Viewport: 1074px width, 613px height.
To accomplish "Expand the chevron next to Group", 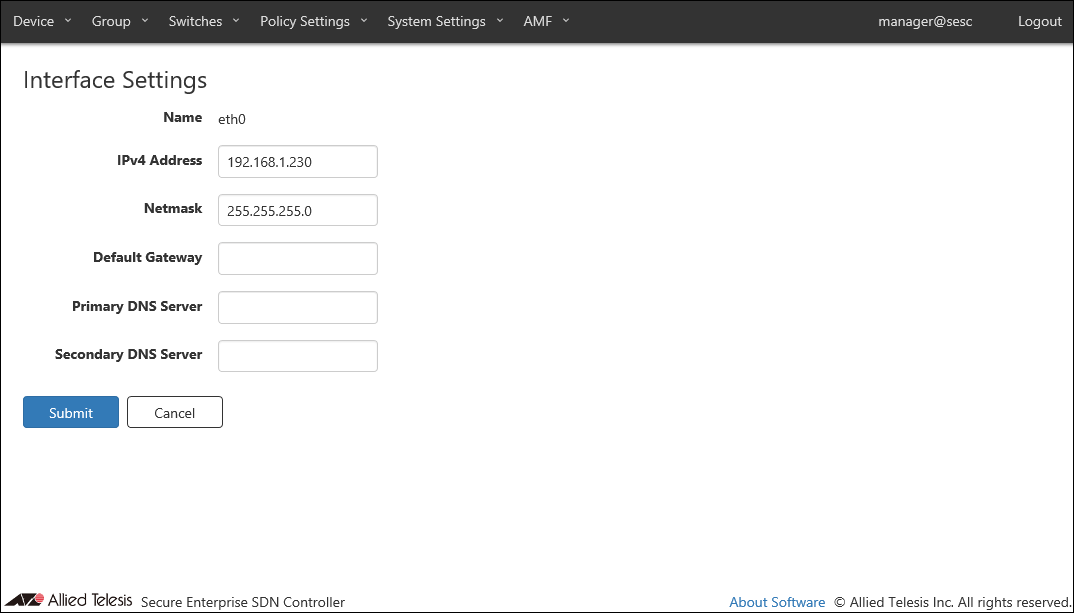I will tap(145, 21).
